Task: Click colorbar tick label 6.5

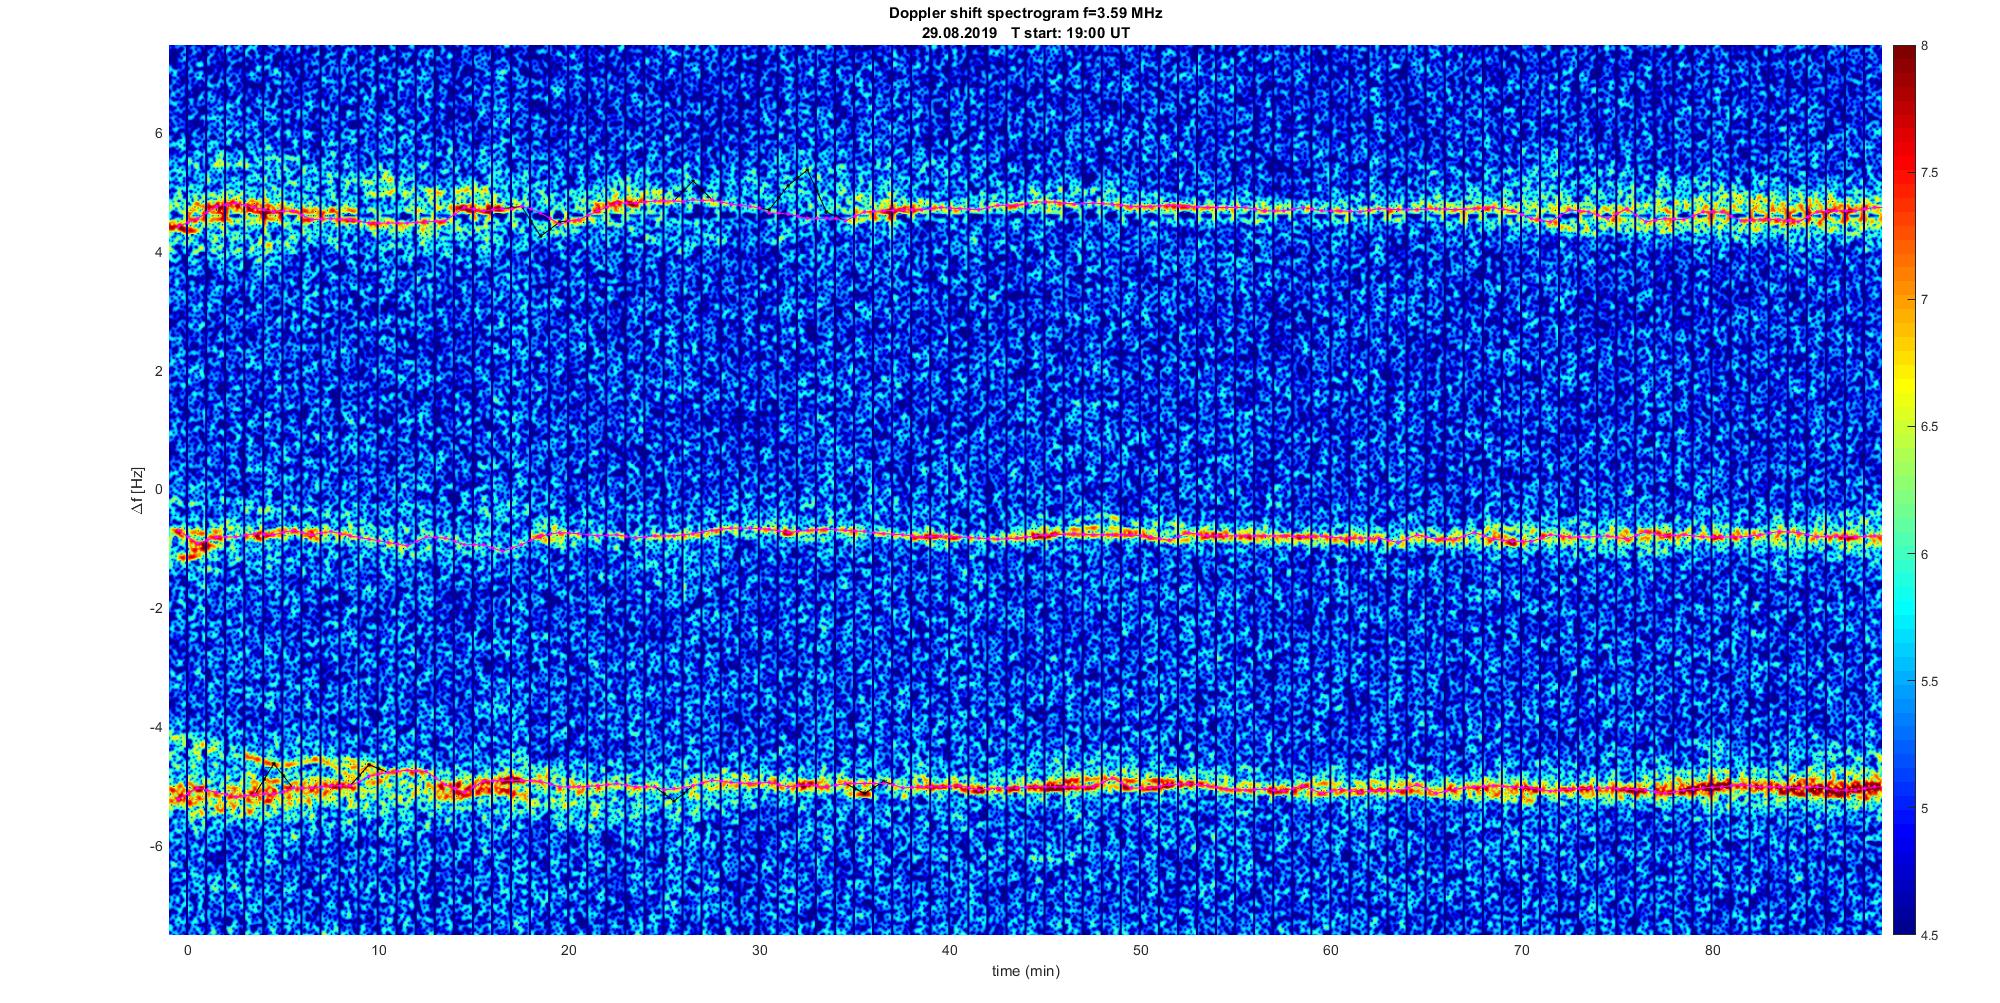Action: click(x=1929, y=427)
